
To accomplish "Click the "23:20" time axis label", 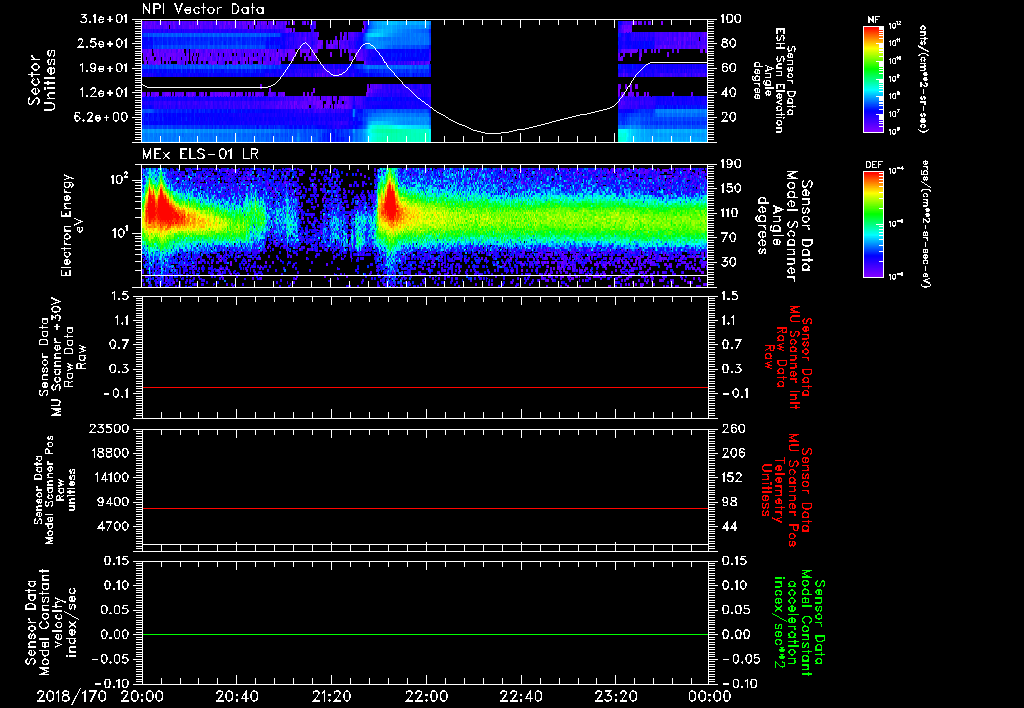I will click(615, 696).
